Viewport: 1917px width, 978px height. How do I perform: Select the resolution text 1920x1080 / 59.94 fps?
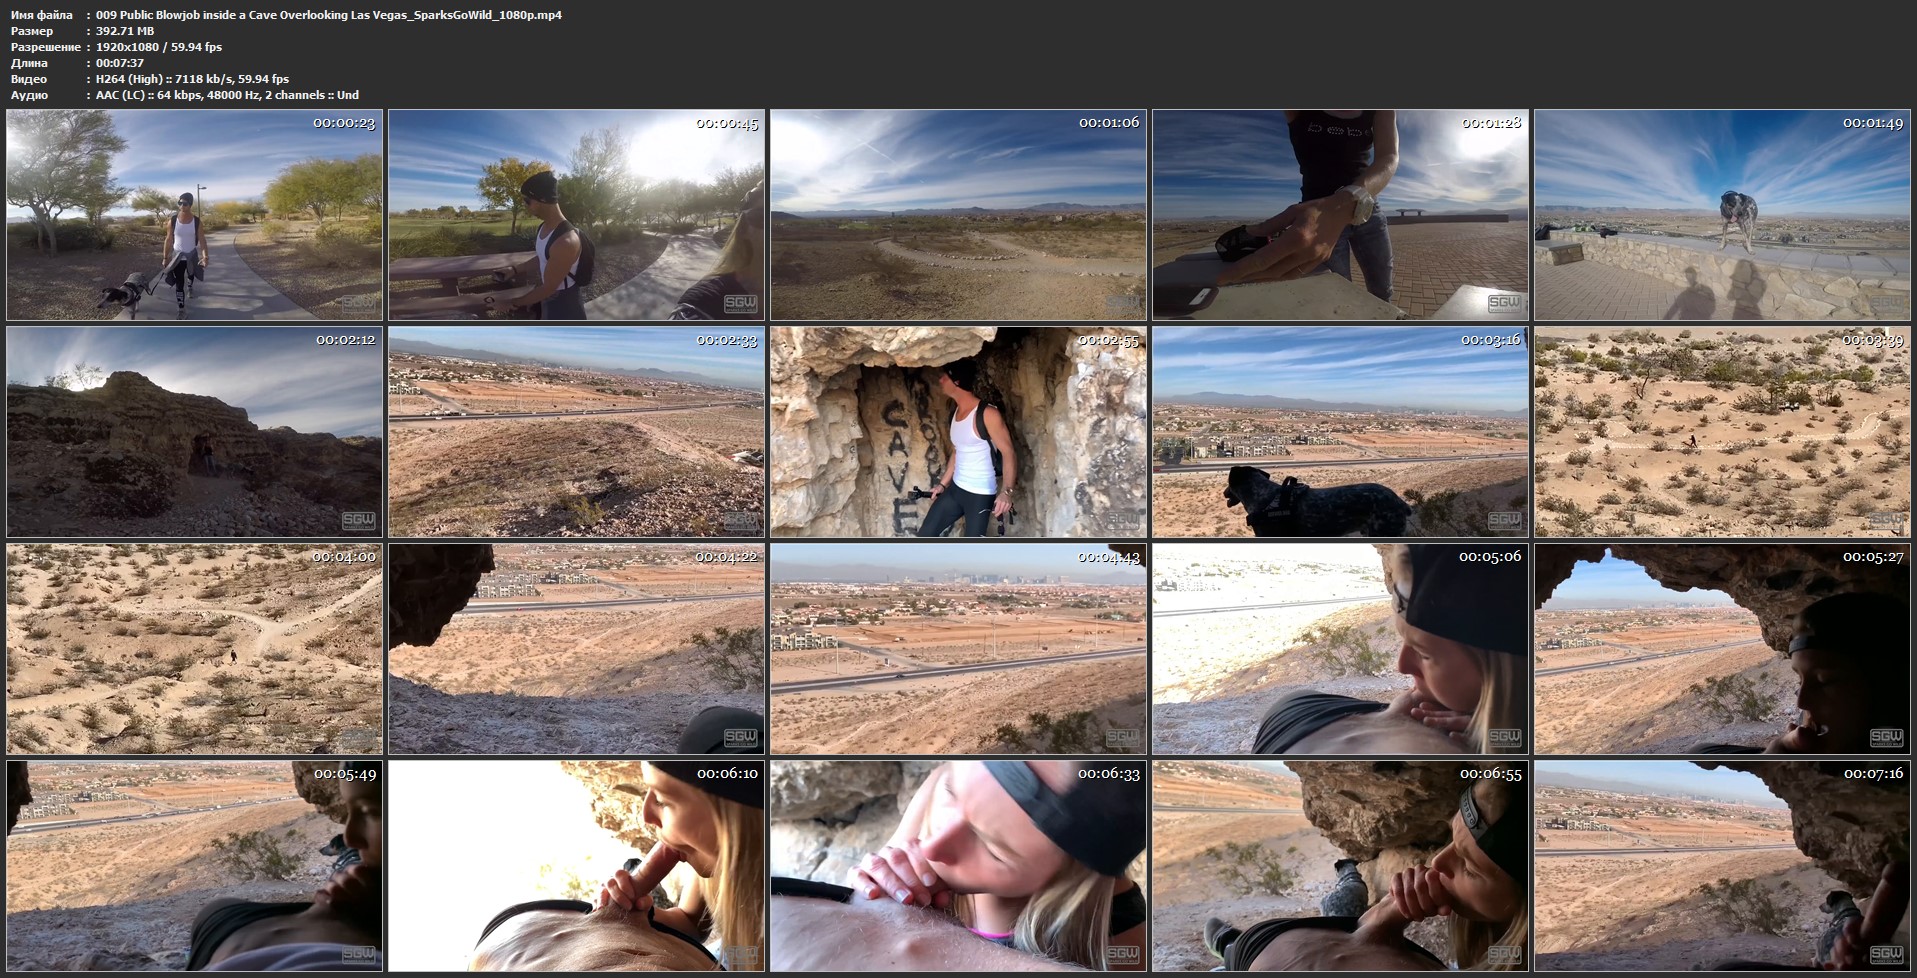159,47
